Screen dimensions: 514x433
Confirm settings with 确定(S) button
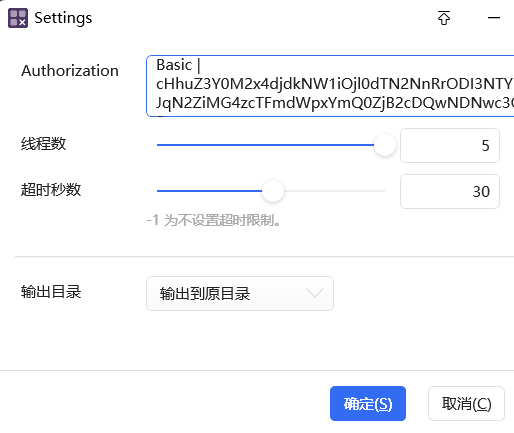pyautogui.click(x=368, y=403)
